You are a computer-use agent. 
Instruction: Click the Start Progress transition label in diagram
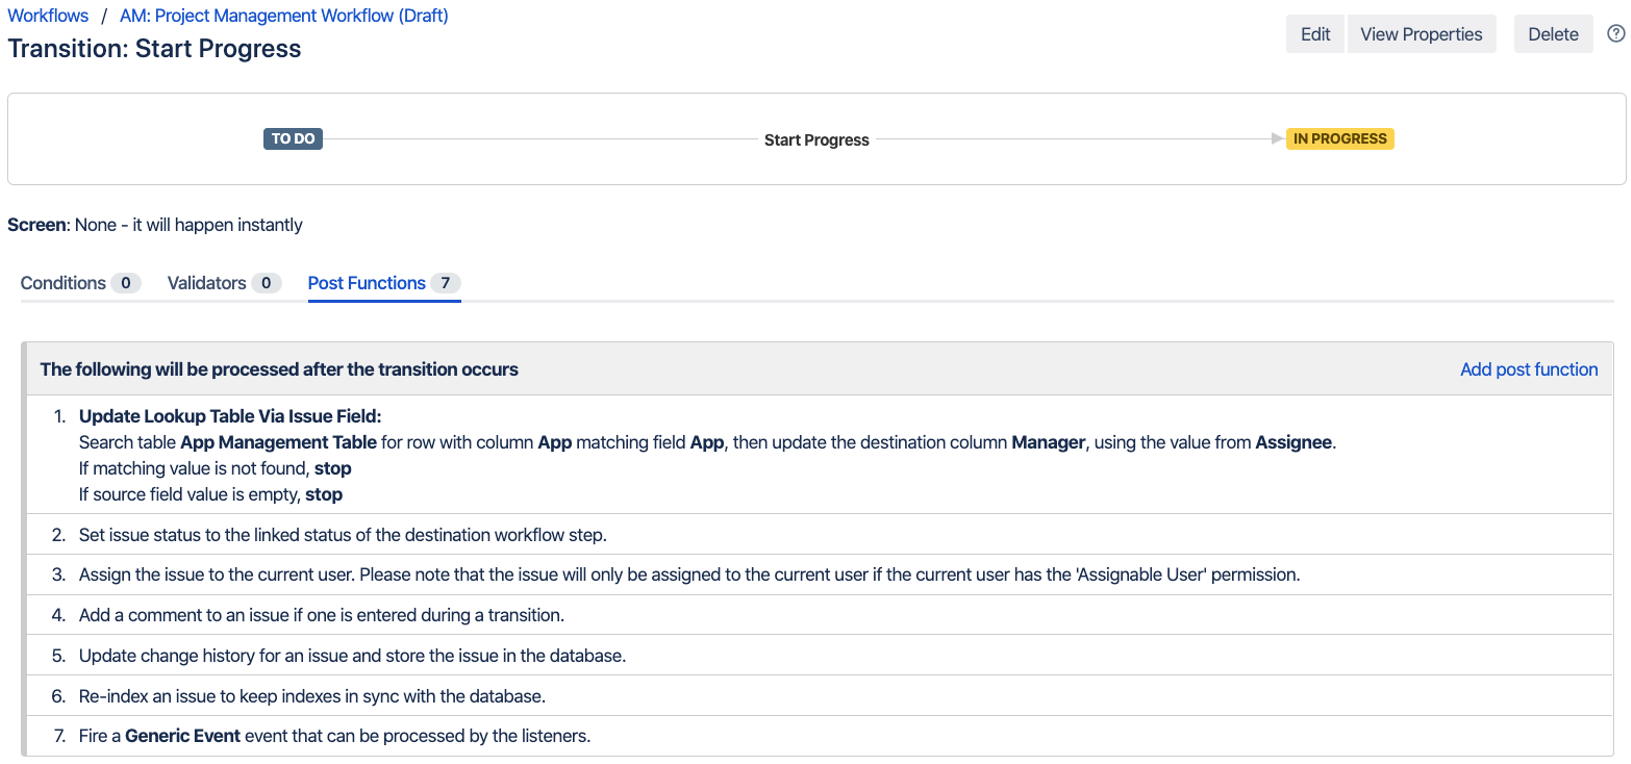tap(816, 140)
